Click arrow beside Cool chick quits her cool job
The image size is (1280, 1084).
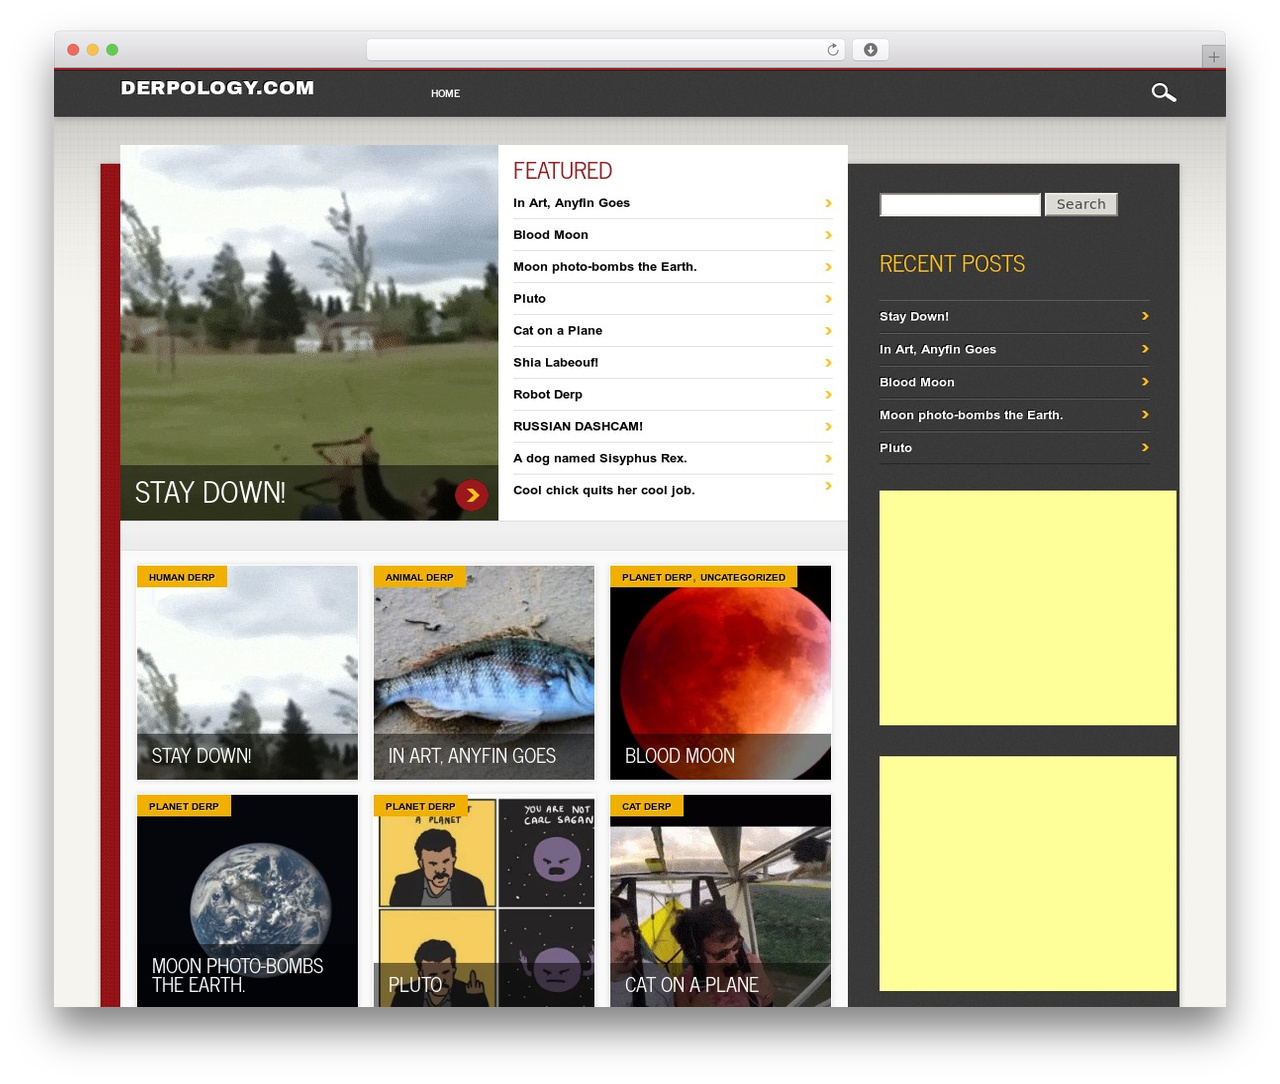828,486
